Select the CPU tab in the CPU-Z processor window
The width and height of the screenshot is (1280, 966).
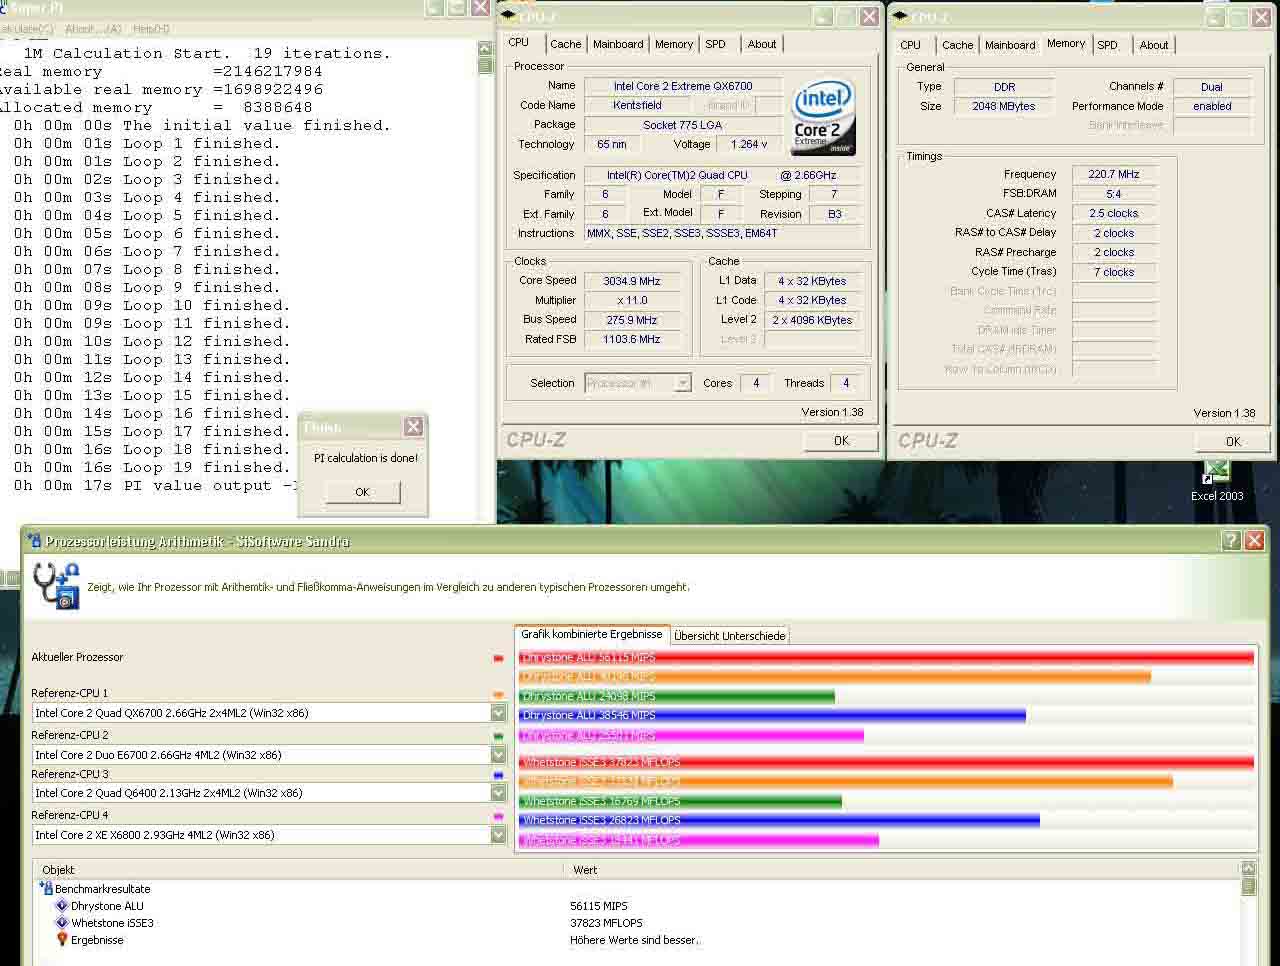click(518, 42)
